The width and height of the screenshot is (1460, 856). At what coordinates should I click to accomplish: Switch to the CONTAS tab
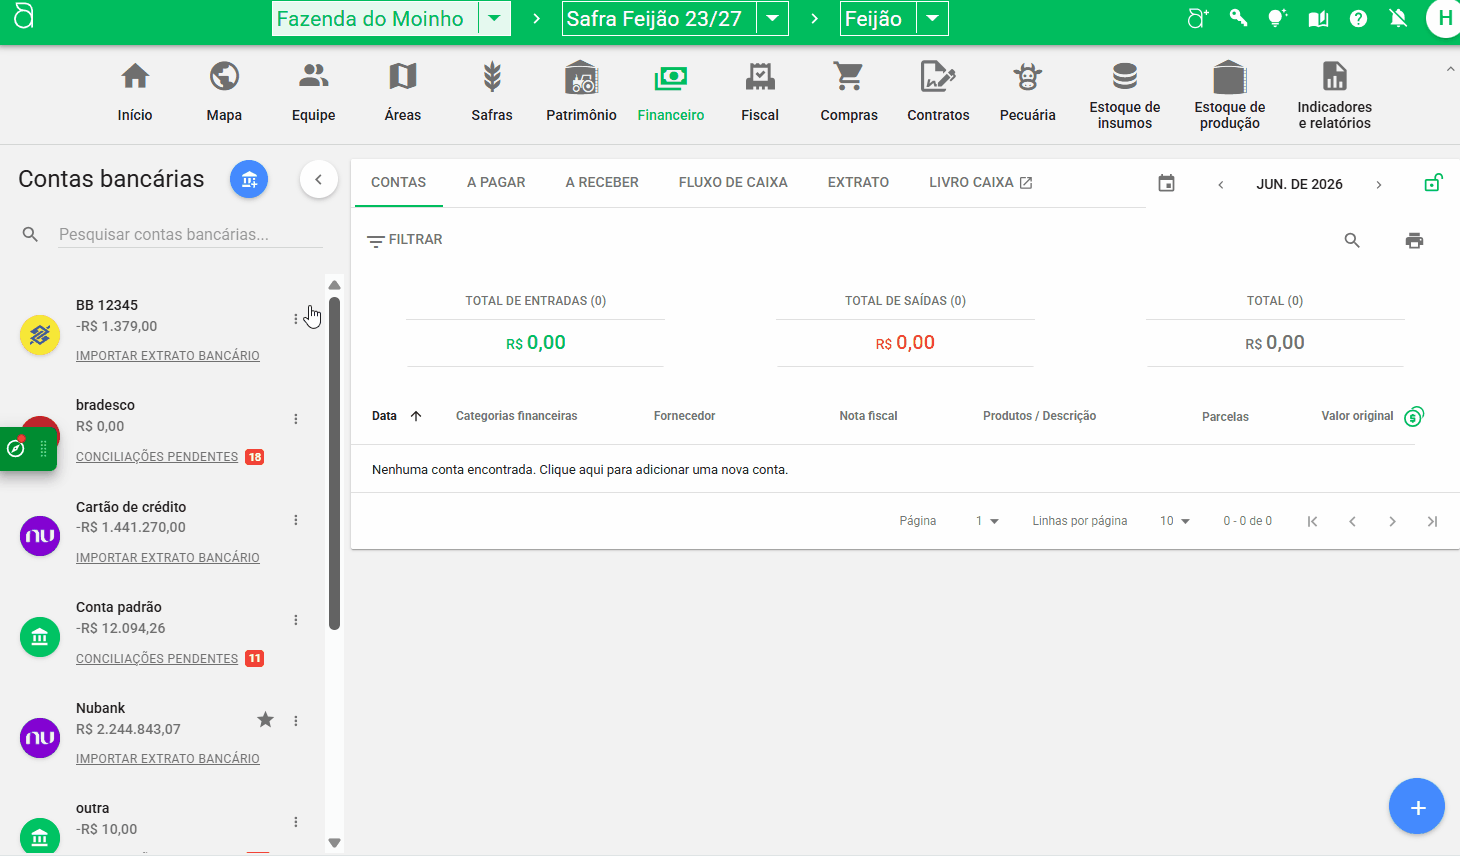click(x=398, y=182)
